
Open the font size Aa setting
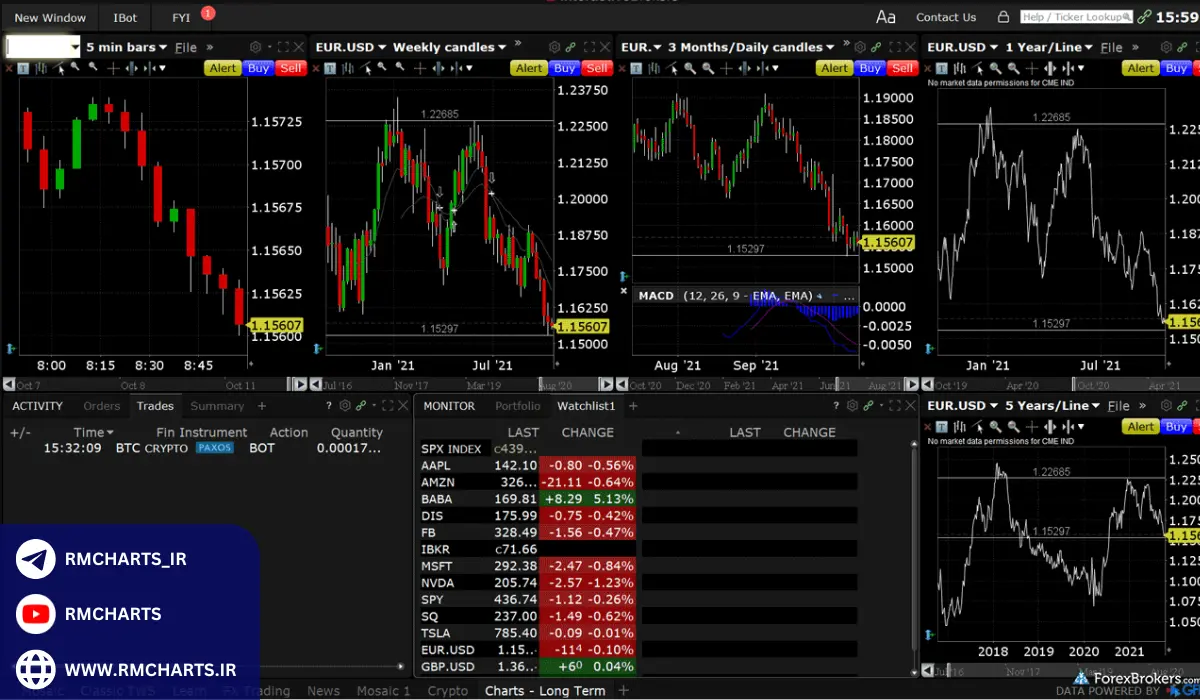click(x=885, y=17)
